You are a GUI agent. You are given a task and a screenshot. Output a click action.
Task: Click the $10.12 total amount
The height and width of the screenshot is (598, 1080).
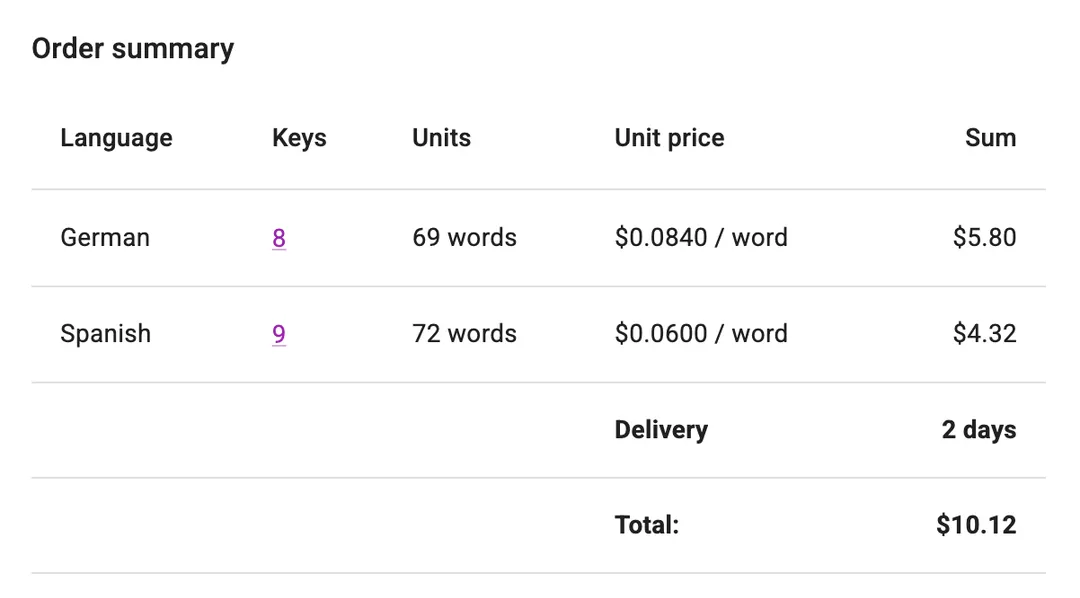point(976,525)
